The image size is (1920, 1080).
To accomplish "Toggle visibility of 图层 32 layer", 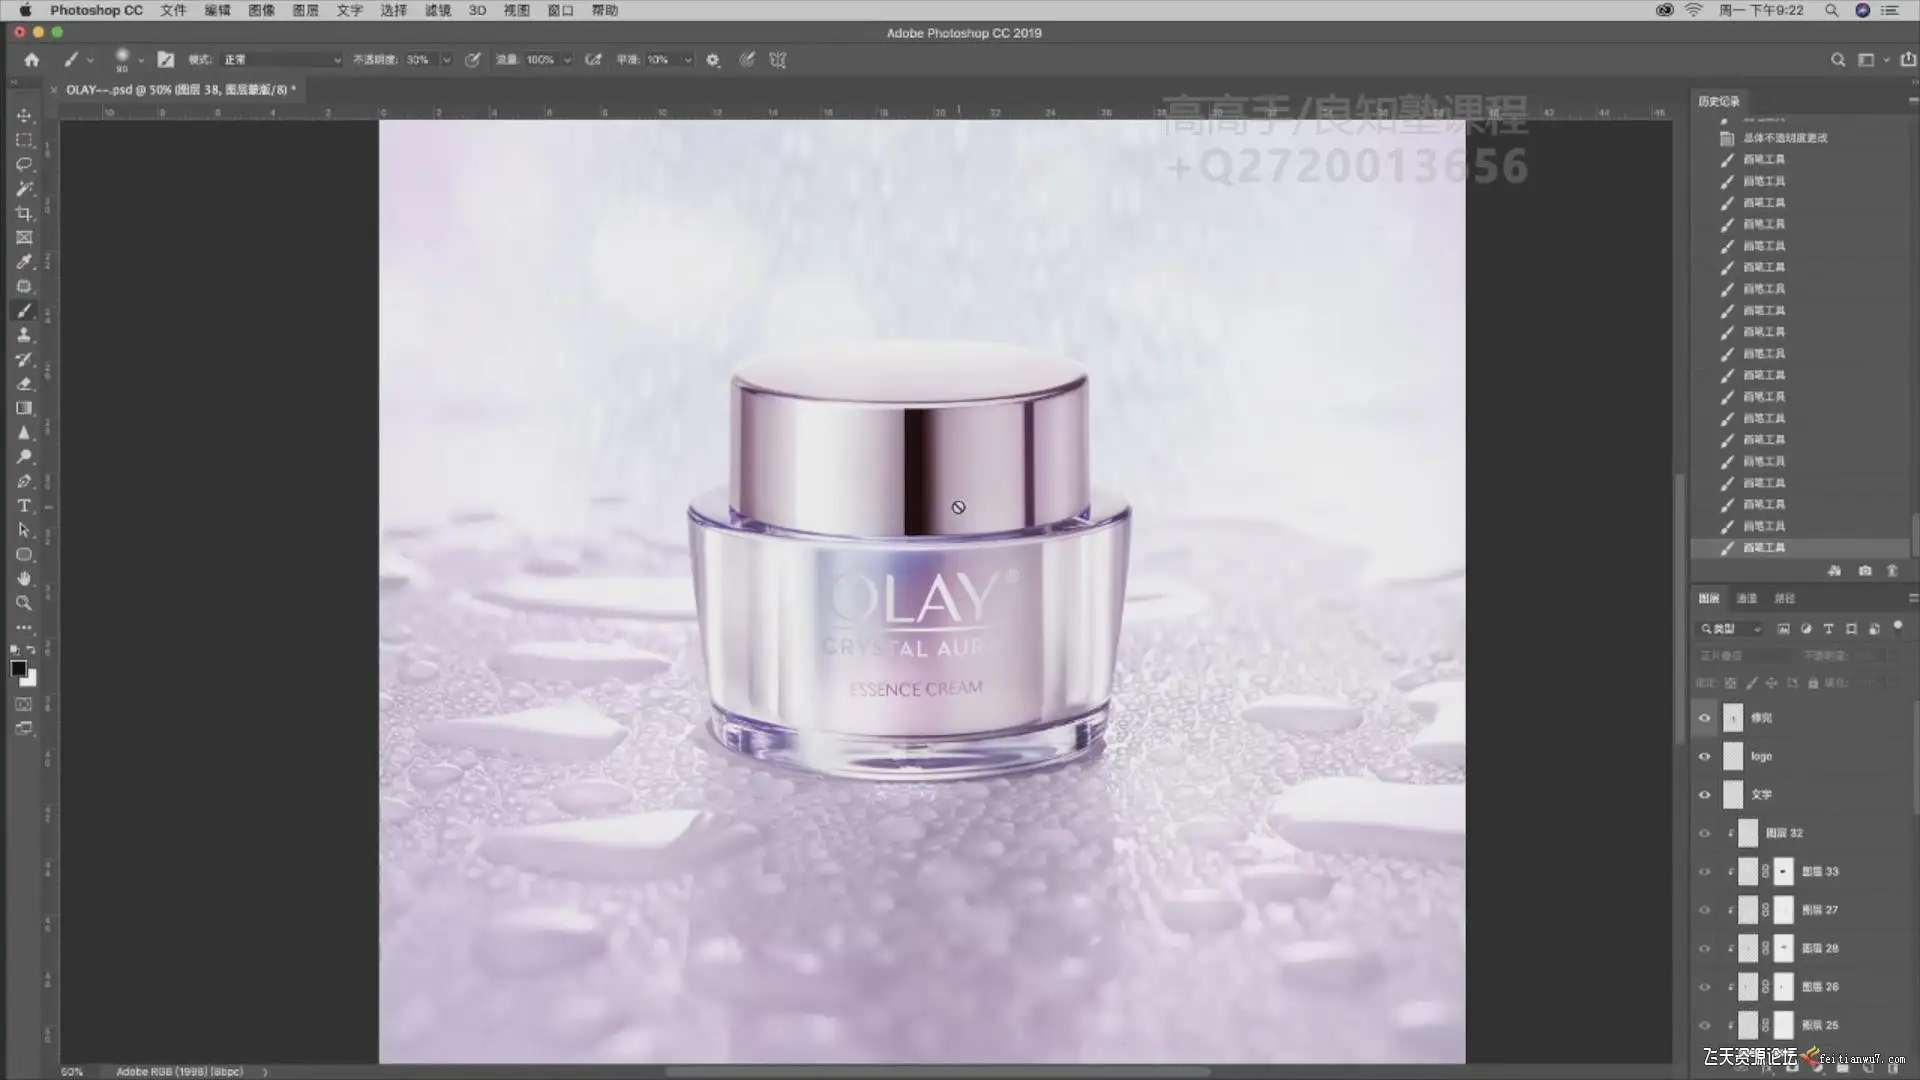I will [x=1705, y=833].
